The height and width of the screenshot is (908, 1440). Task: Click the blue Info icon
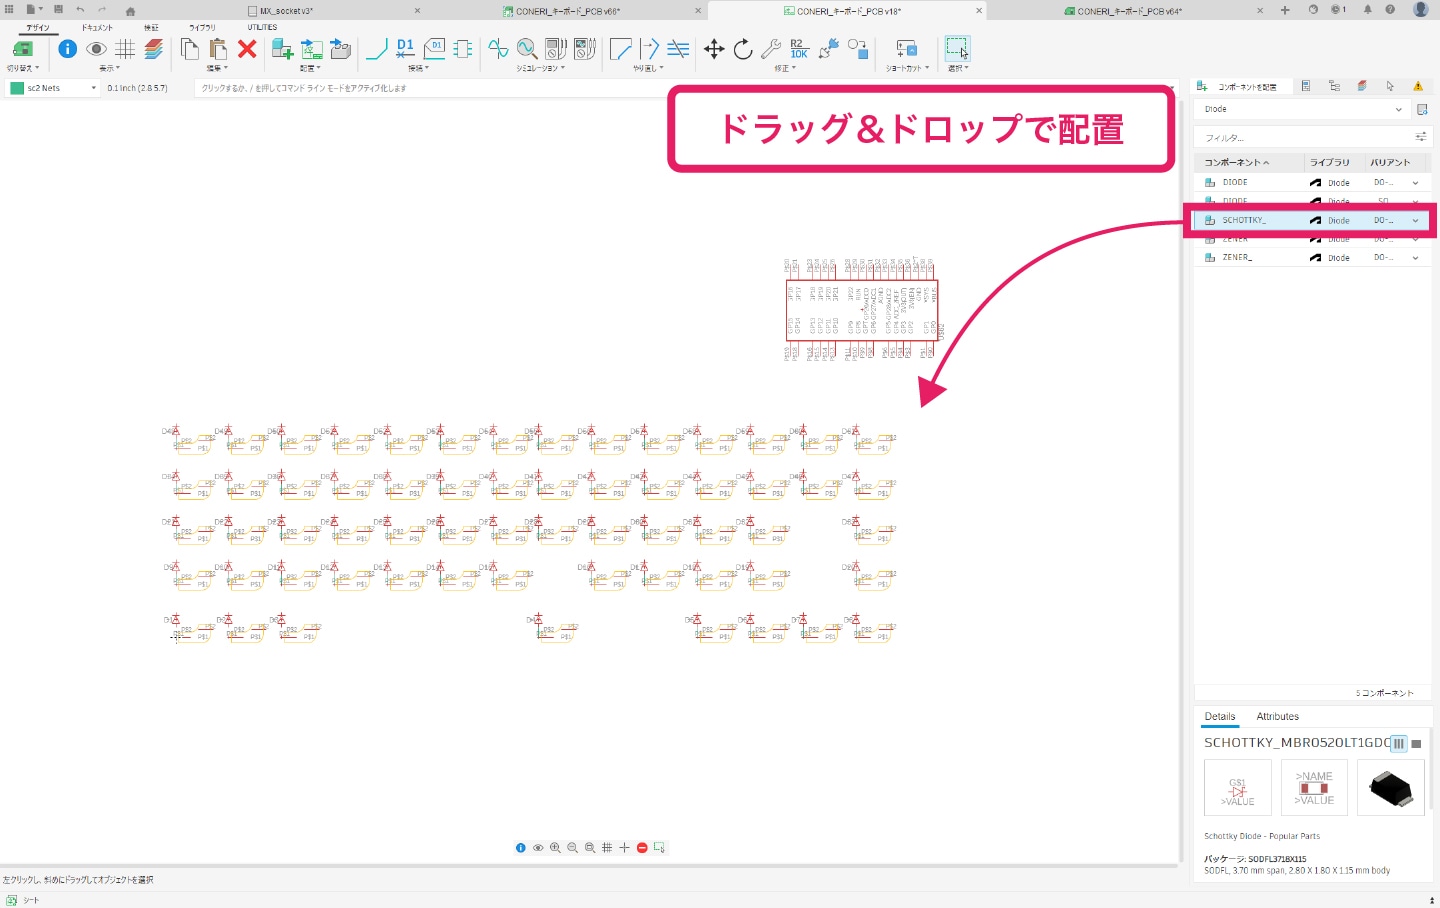(67, 49)
